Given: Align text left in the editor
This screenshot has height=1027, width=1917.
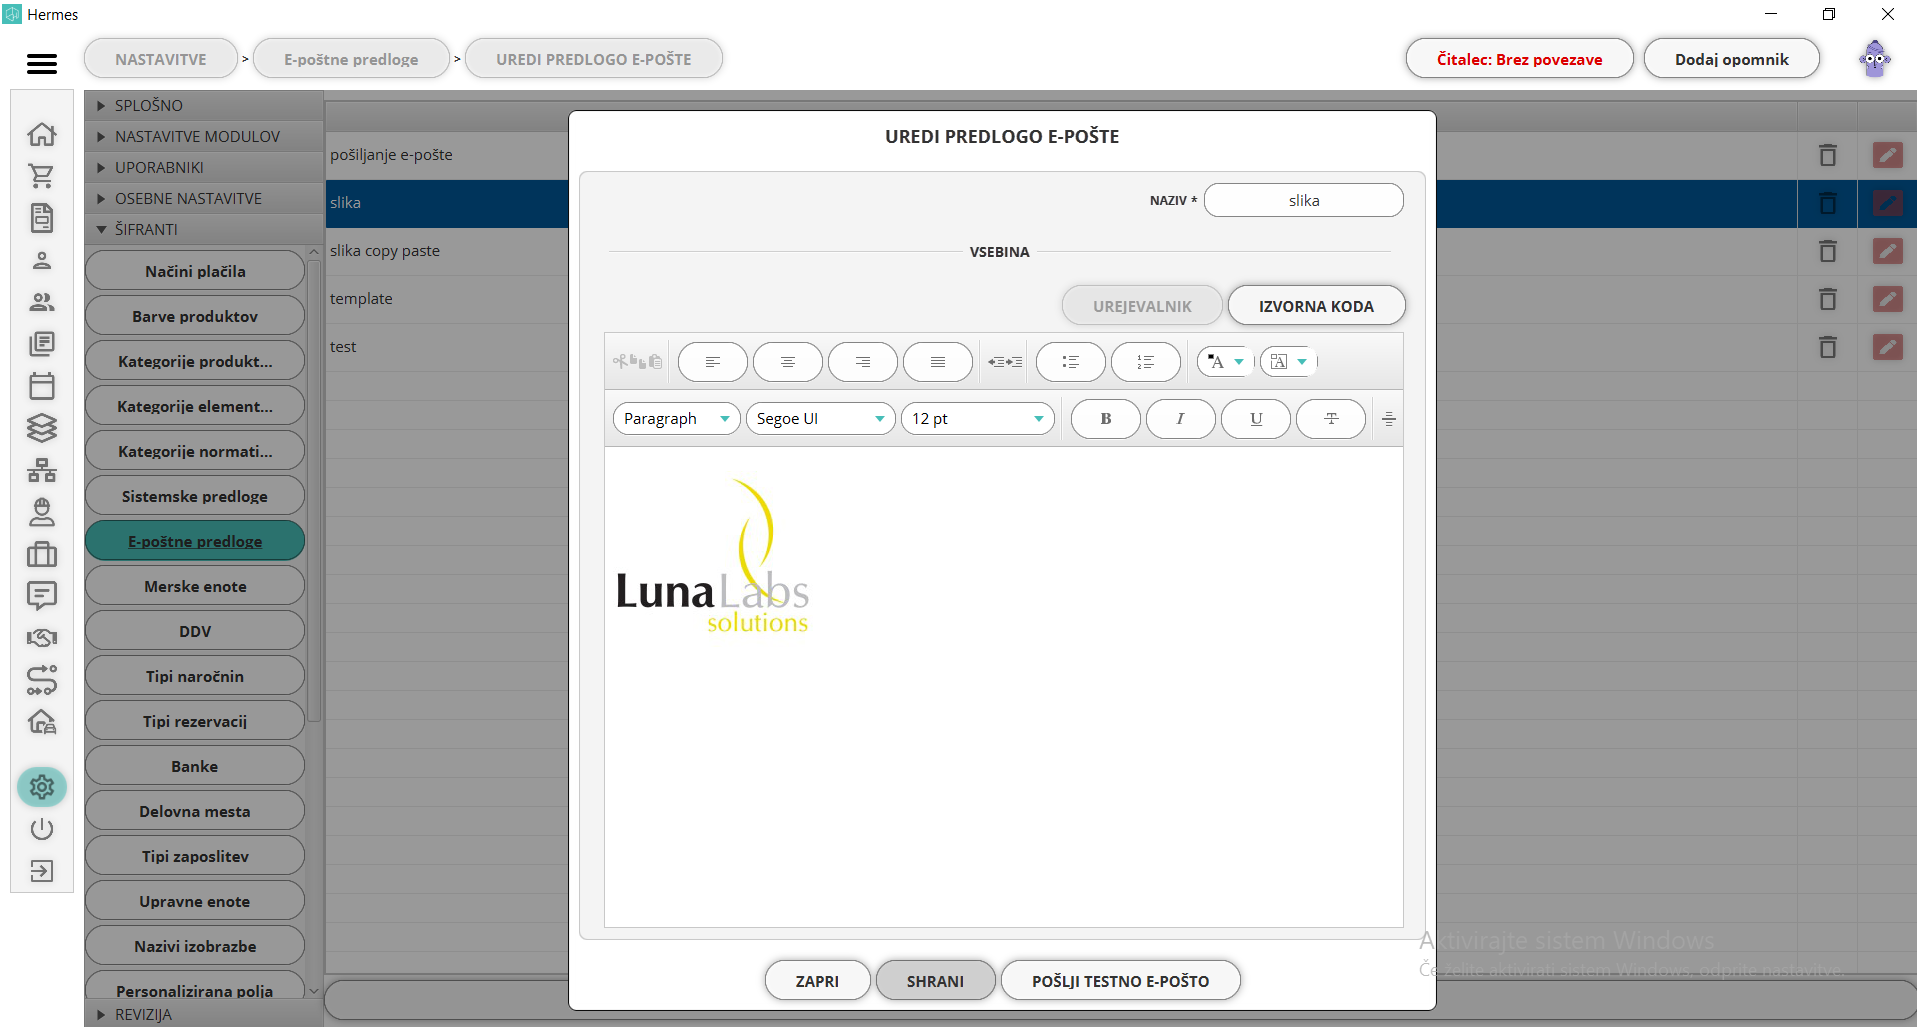Looking at the screenshot, I should point(713,362).
